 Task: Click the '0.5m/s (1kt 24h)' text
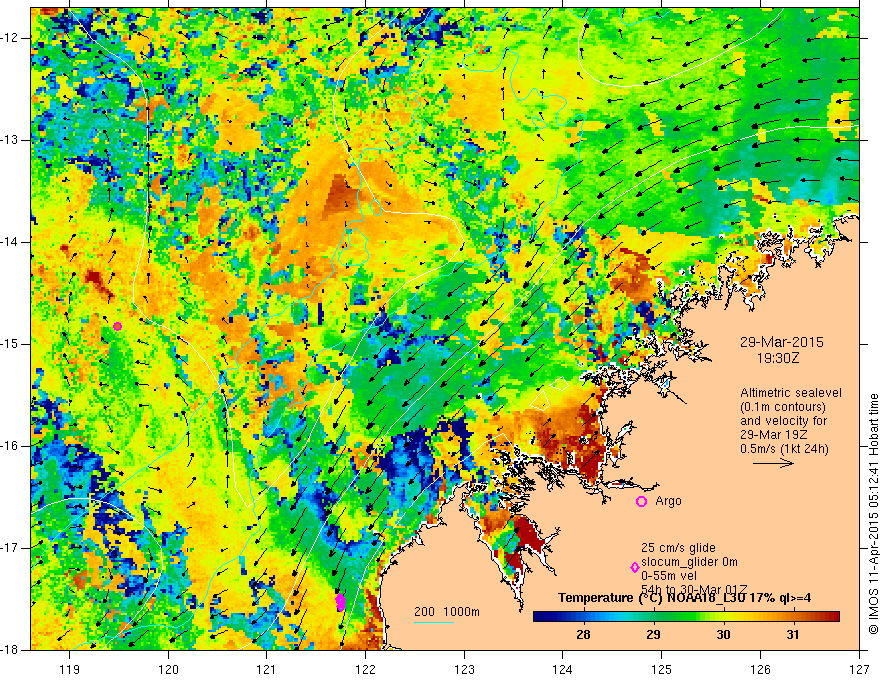pyautogui.click(x=784, y=449)
